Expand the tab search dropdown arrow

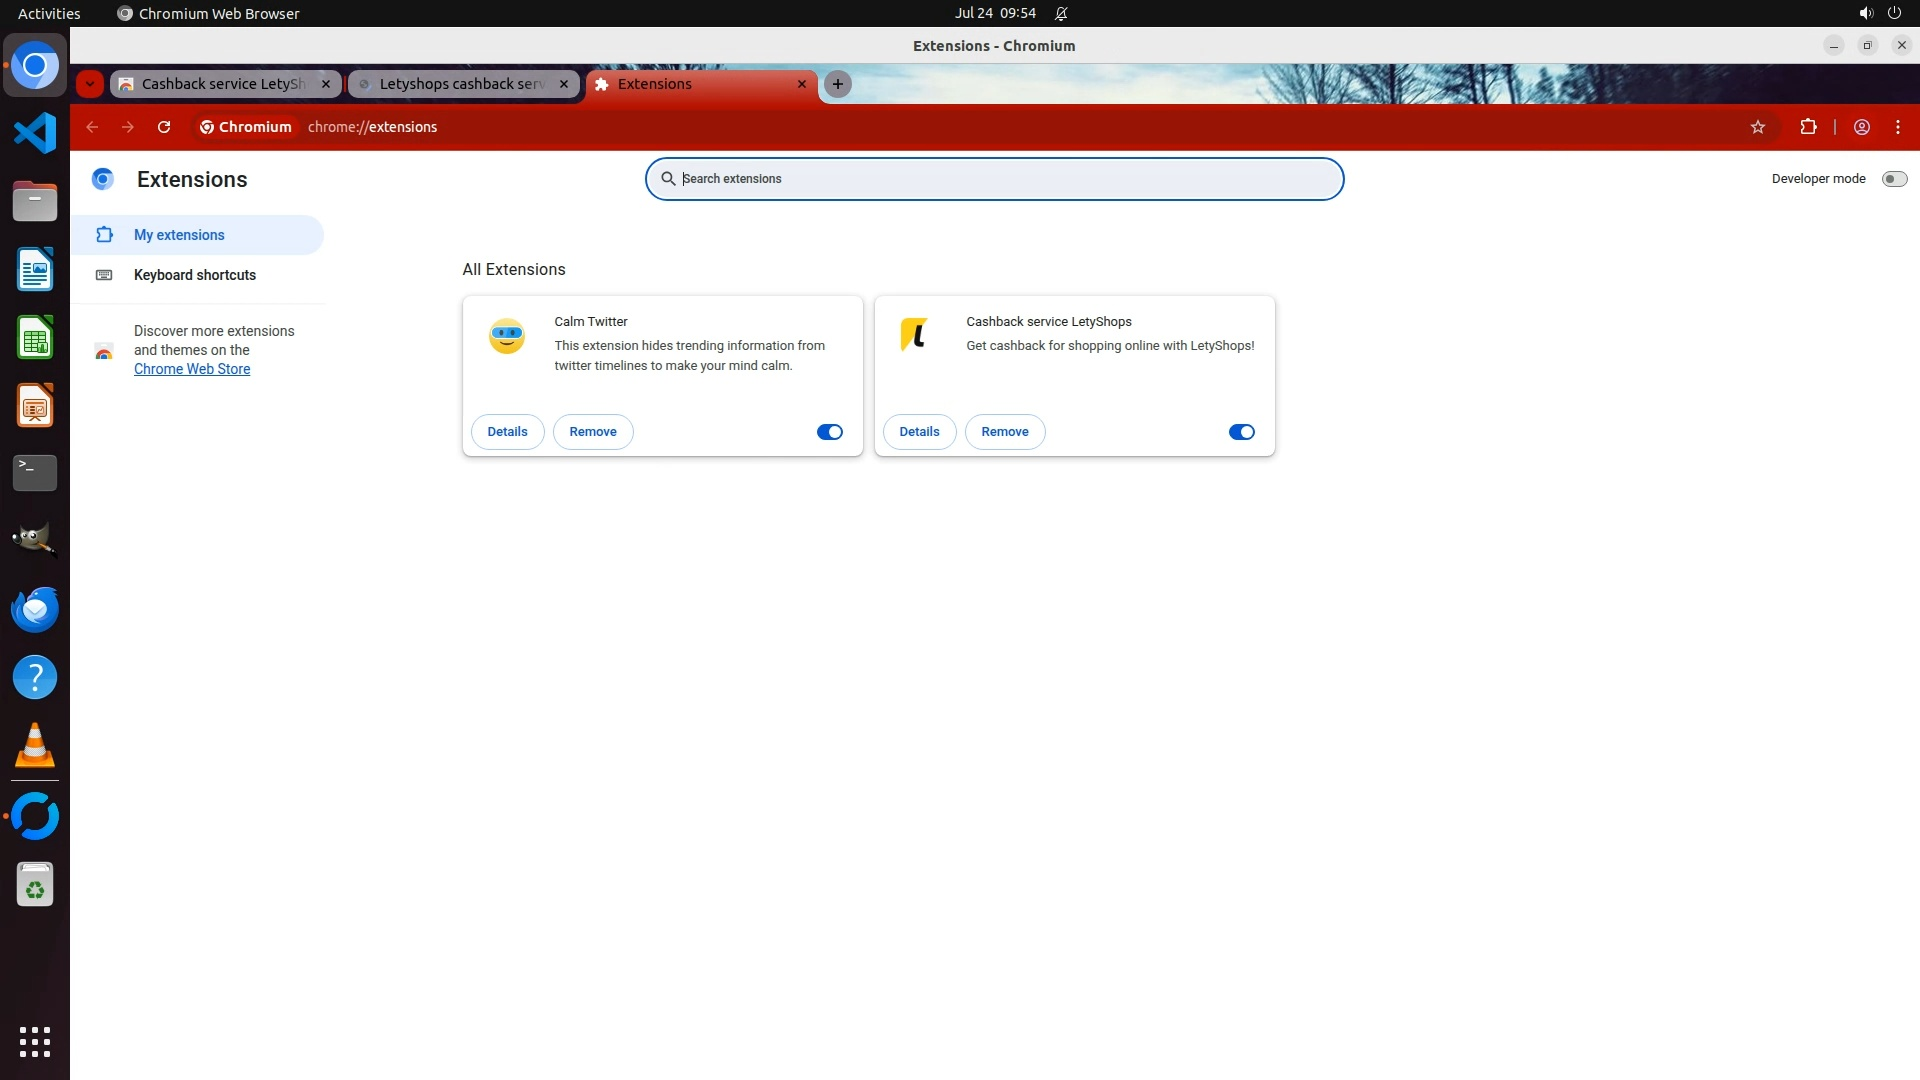(90, 84)
